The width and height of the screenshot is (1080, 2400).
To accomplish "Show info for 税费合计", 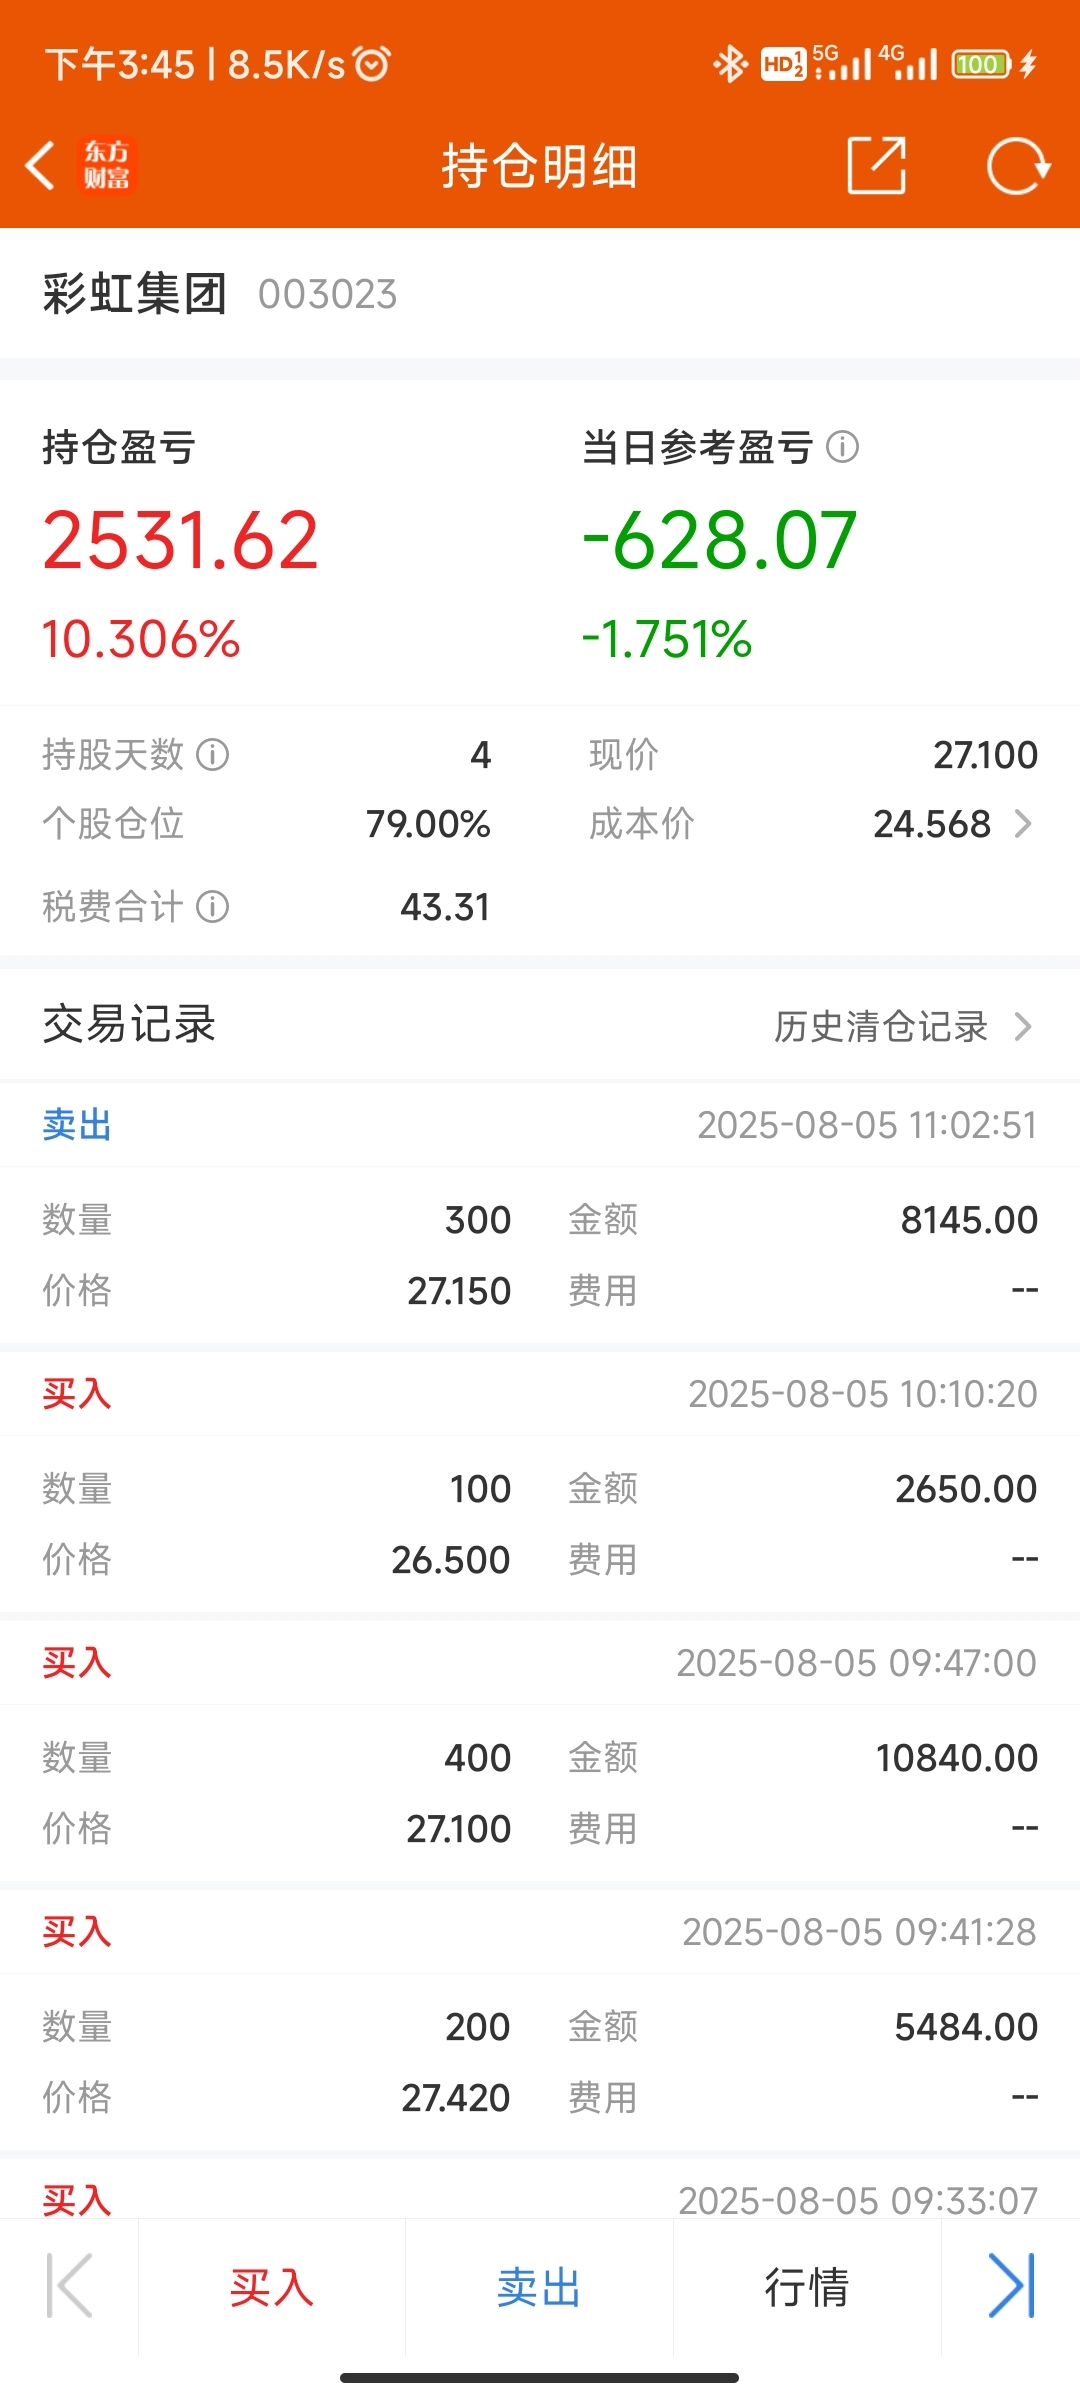I will [212, 907].
